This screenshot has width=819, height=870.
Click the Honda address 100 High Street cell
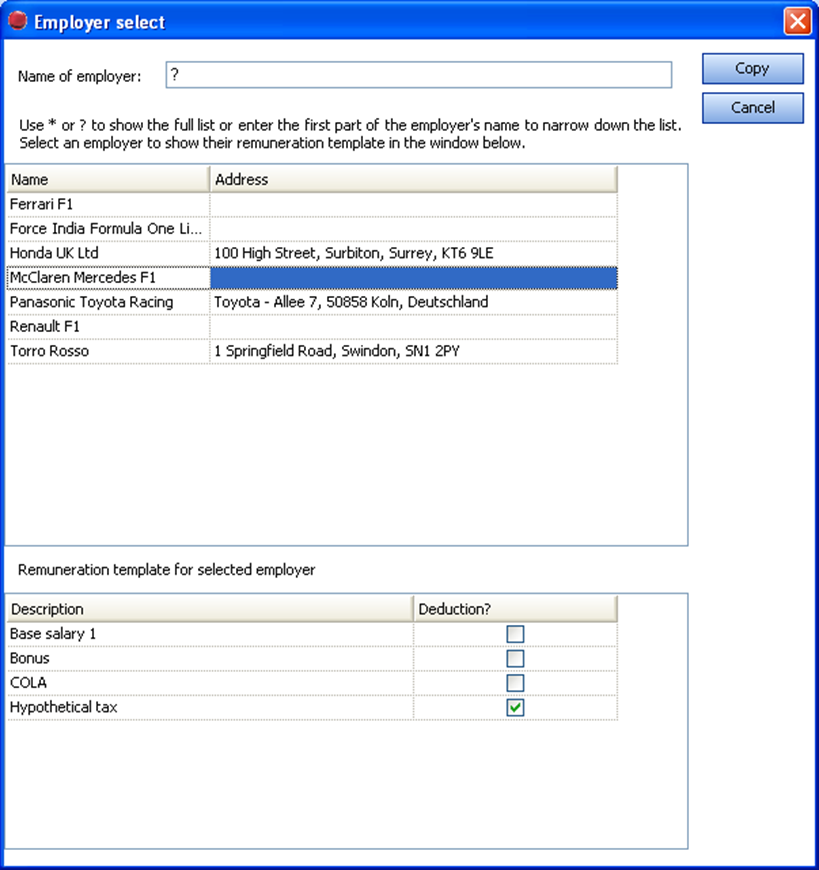tap(413, 253)
